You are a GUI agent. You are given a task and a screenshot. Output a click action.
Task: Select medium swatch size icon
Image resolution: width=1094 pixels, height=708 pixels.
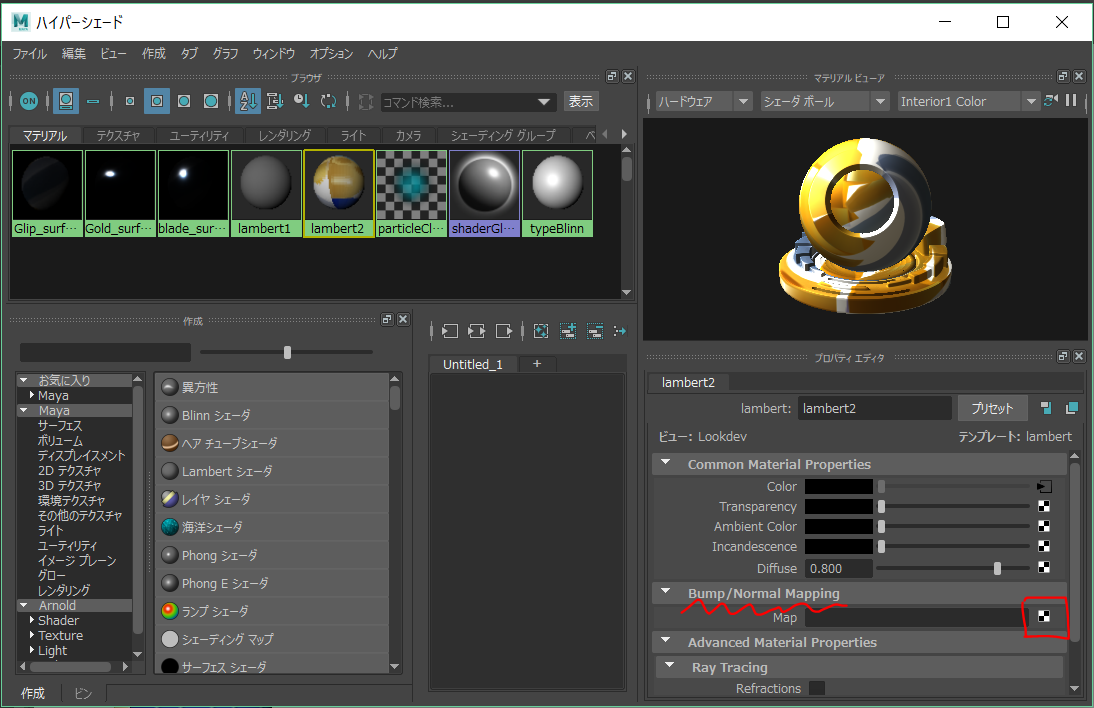(x=157, y=101)
